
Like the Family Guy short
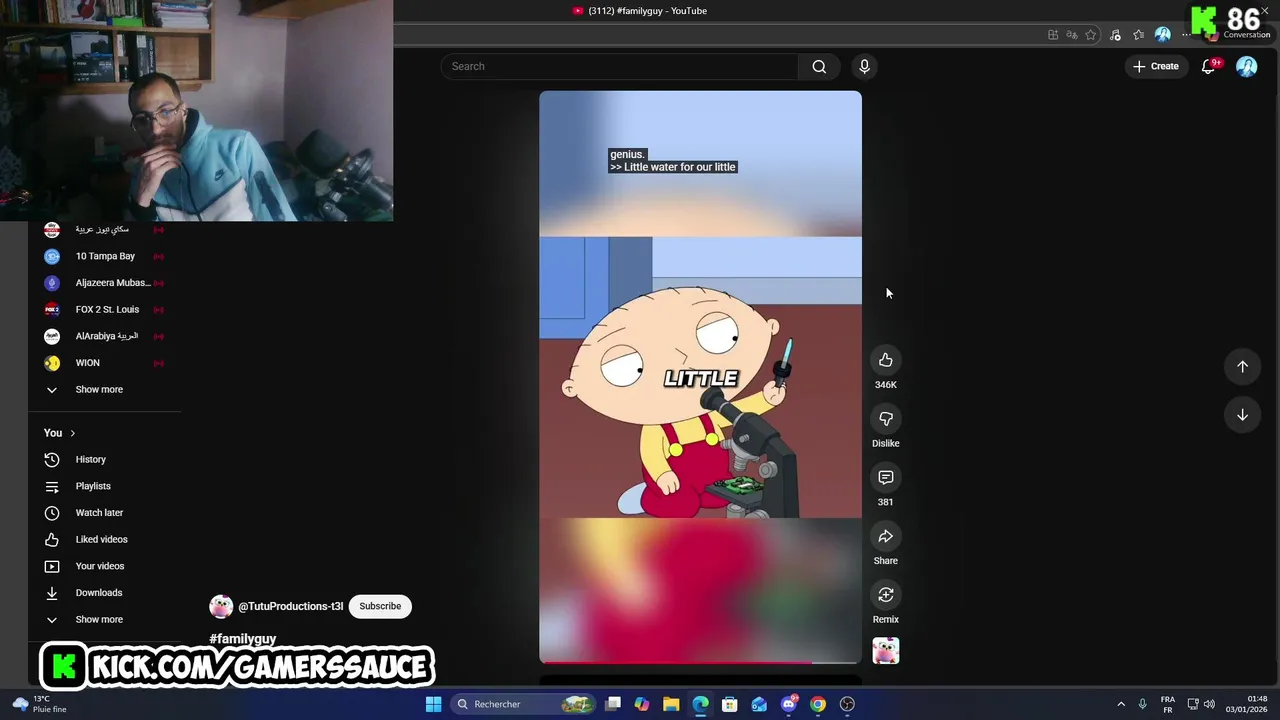(885, 360)
